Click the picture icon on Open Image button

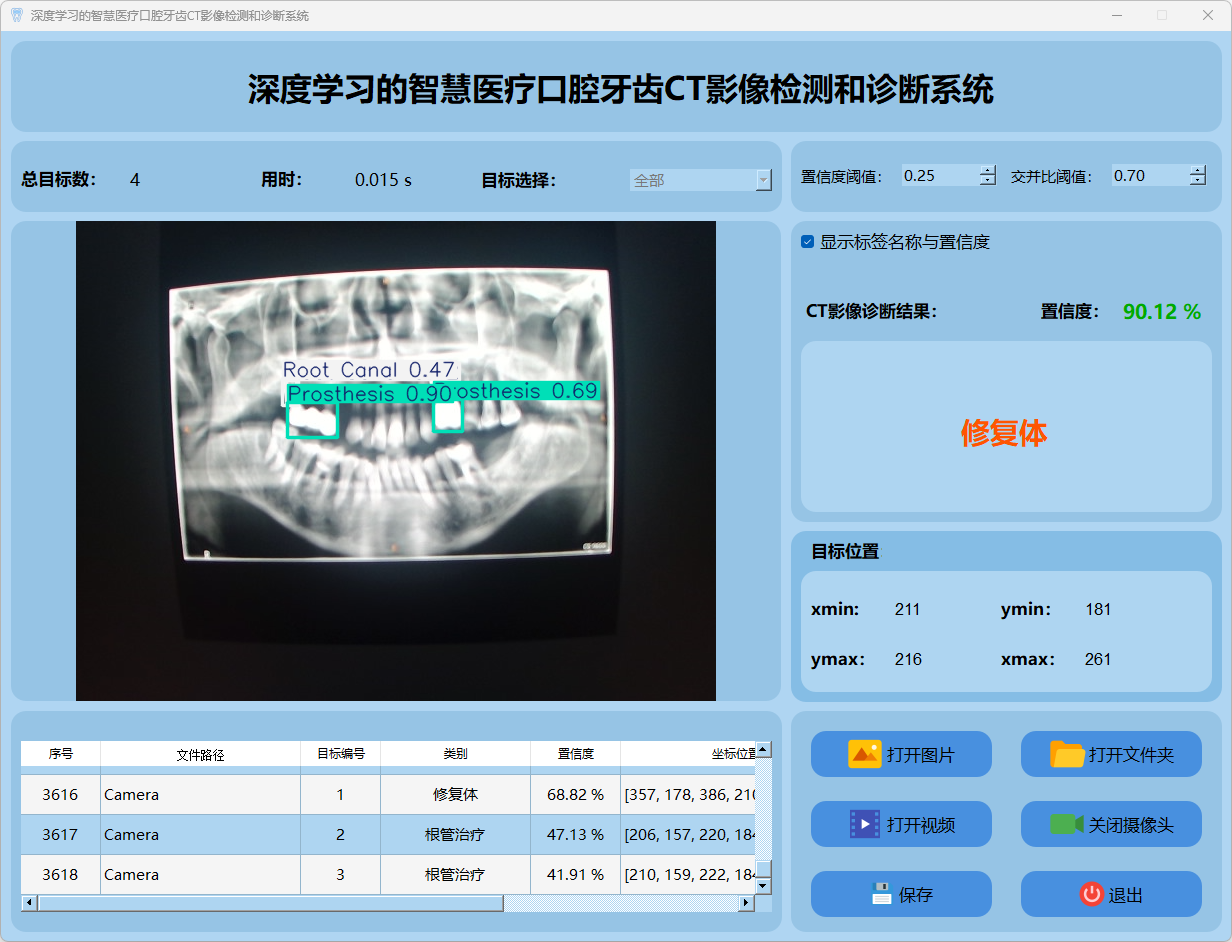click(x=864, y=754)
